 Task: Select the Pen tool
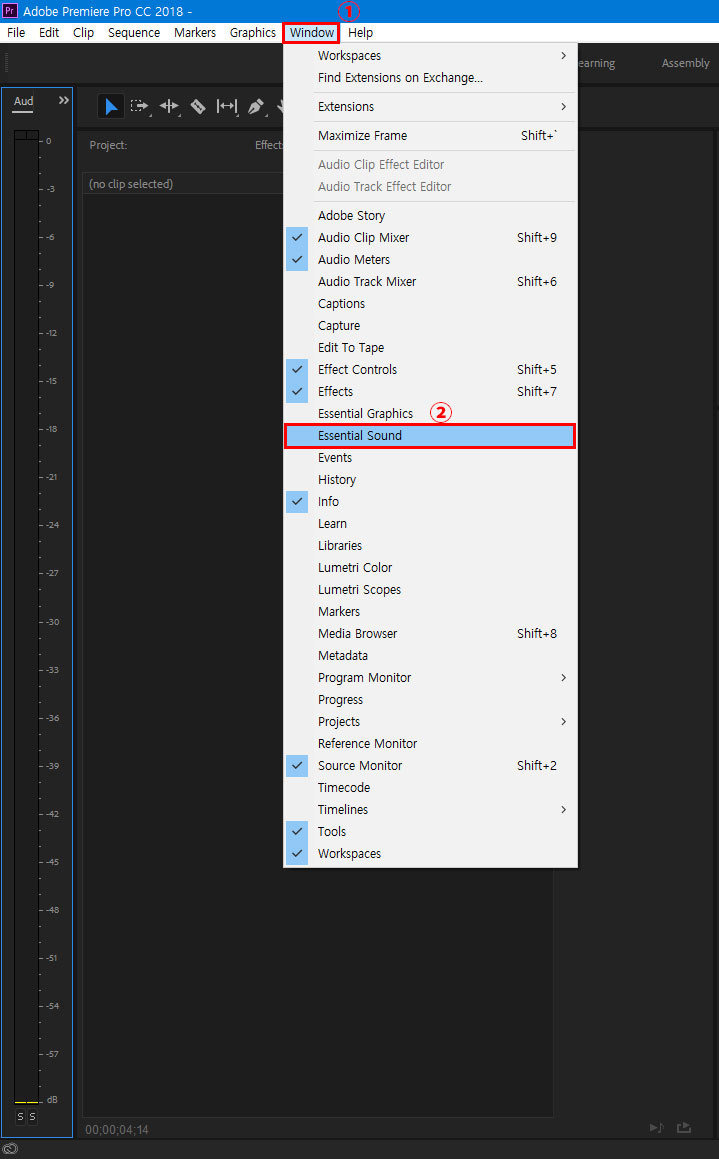pos(256,106)
